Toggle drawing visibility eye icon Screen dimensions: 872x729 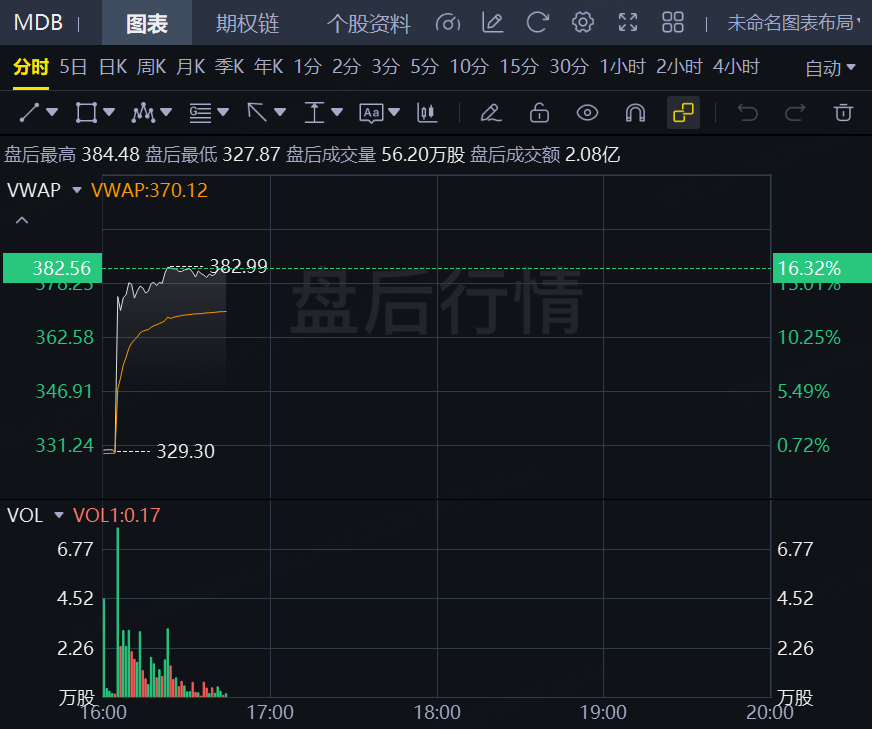tap(587, 112)
